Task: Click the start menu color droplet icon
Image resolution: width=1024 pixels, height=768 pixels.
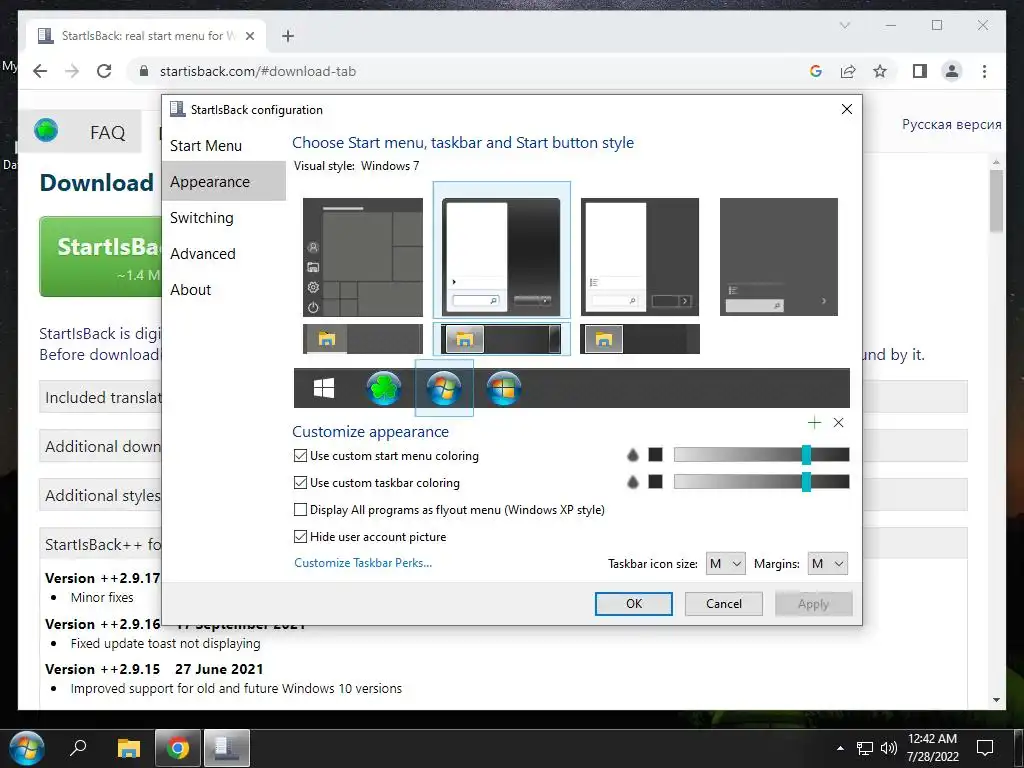Action: point(632,455)
